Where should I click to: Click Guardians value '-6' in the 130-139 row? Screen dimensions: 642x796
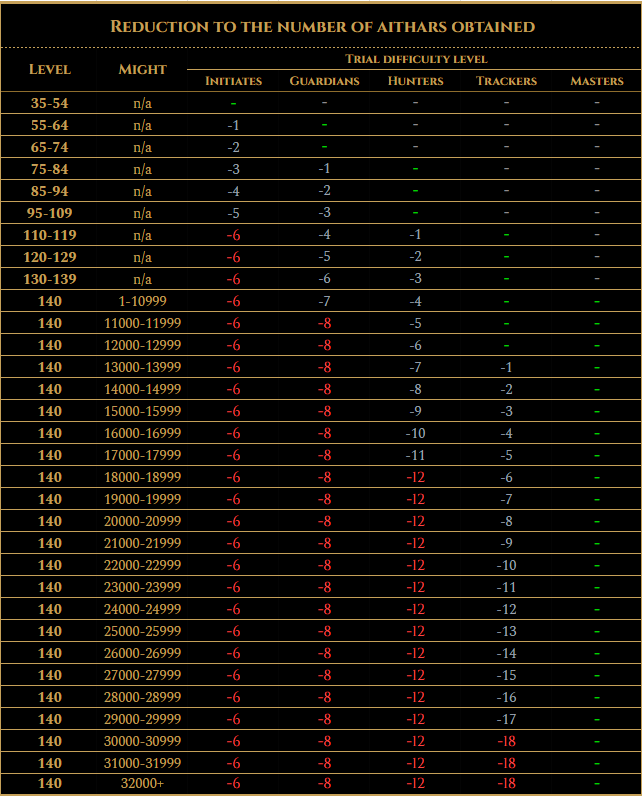click(x=324, y=279)
